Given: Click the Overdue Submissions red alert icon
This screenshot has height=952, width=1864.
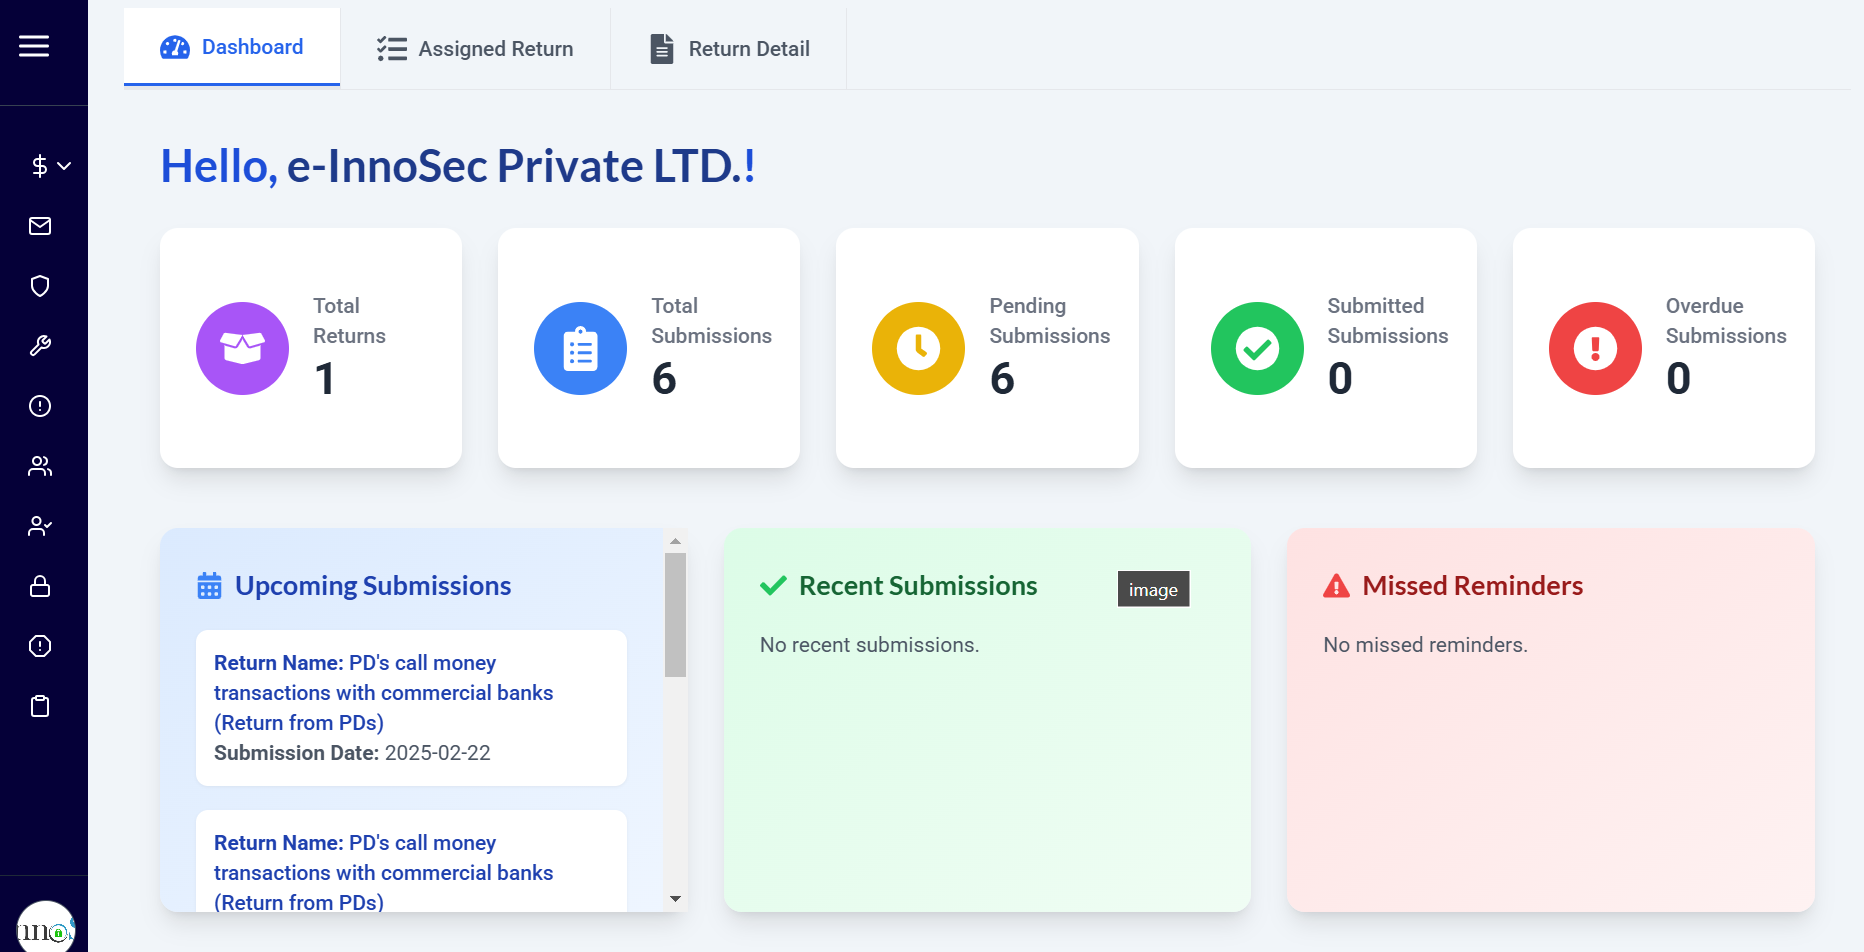Looking at the screenshot, I should [x=1595, y=348].
